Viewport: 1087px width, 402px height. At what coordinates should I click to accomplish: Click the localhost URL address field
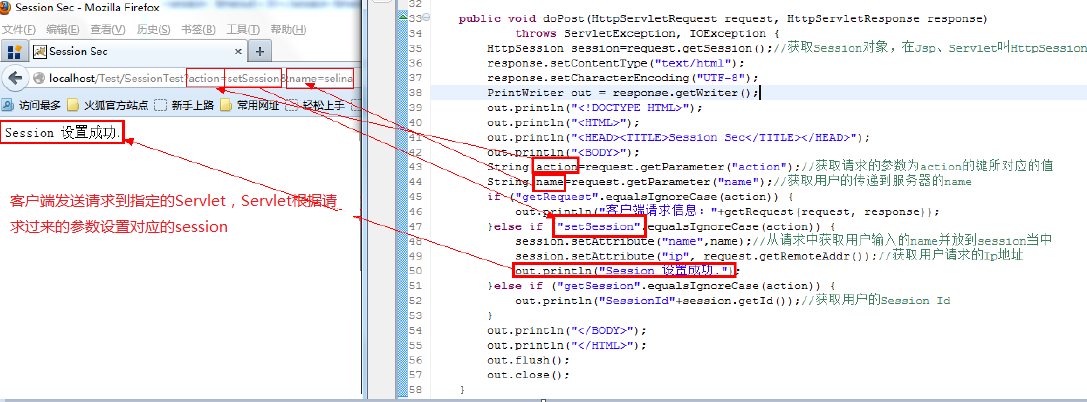pyautogui.click(x=194, y=78)
